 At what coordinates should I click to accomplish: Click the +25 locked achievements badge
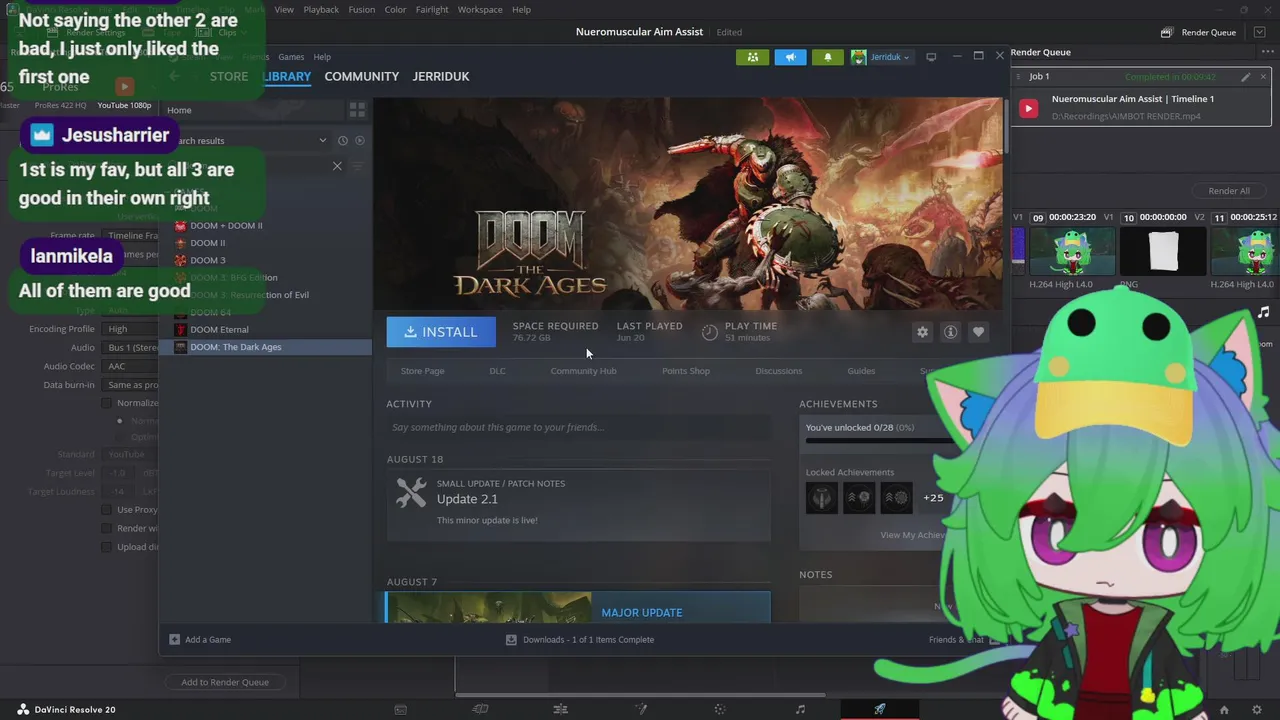coord(933,498)
